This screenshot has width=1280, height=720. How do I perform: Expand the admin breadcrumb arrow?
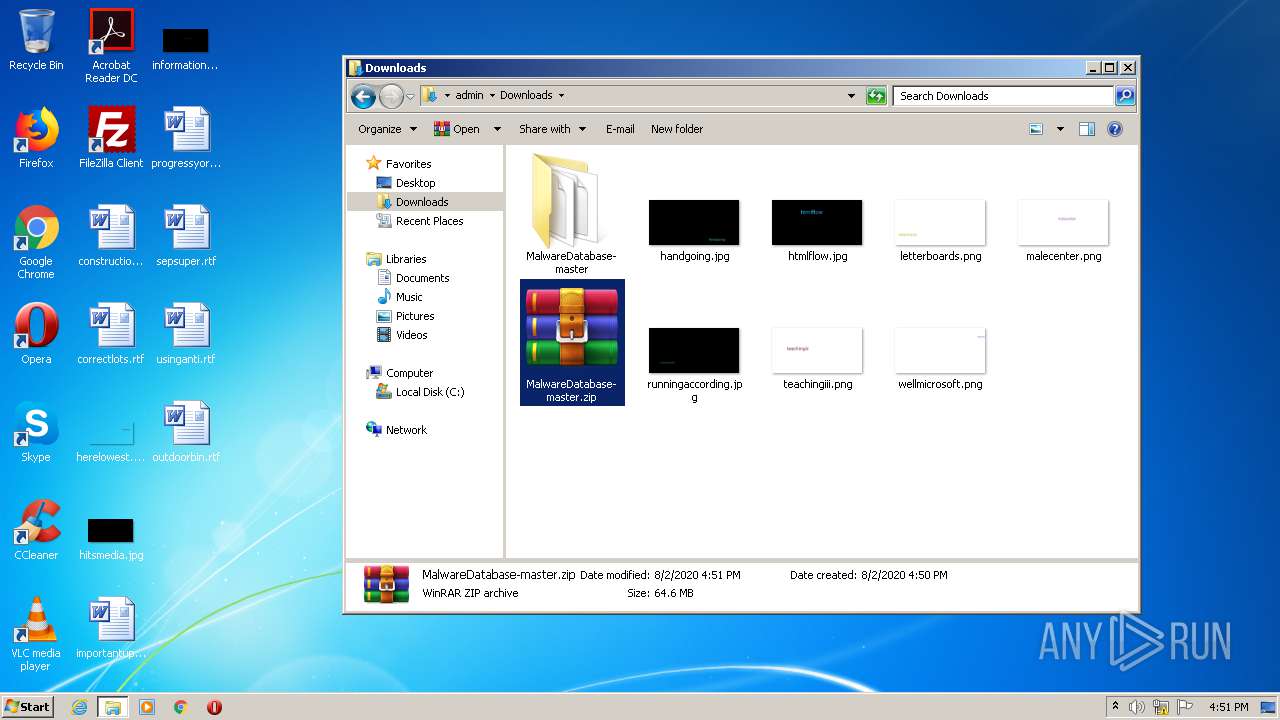coord(491,96)
